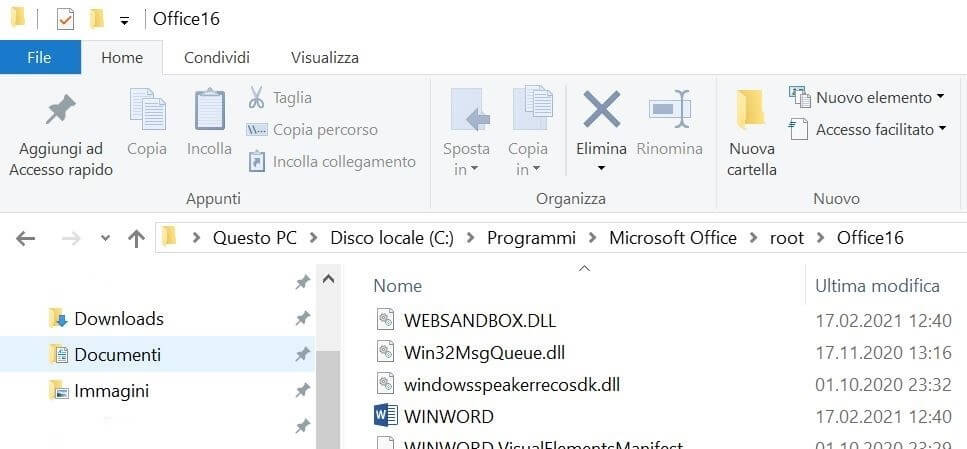This screenshot has height=449, width=967.
Task: Click the Properties checkmark quick-access icon
Action: coord(65,19)
